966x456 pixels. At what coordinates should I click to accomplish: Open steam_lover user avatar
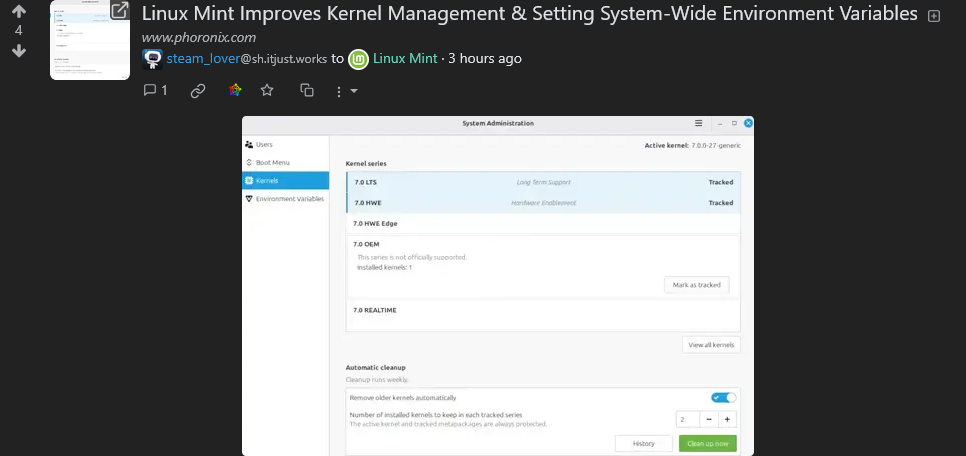click(x=152, y=59)
